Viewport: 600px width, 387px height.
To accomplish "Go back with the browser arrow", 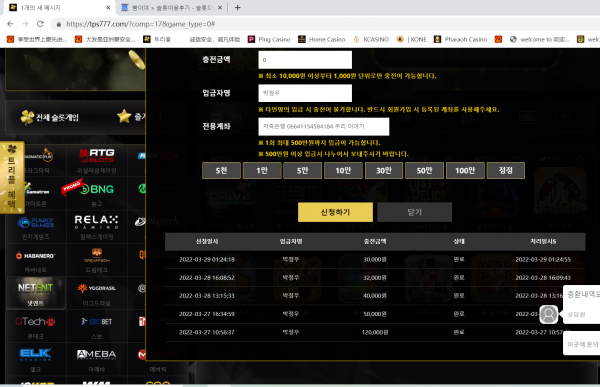I will 10,24.
